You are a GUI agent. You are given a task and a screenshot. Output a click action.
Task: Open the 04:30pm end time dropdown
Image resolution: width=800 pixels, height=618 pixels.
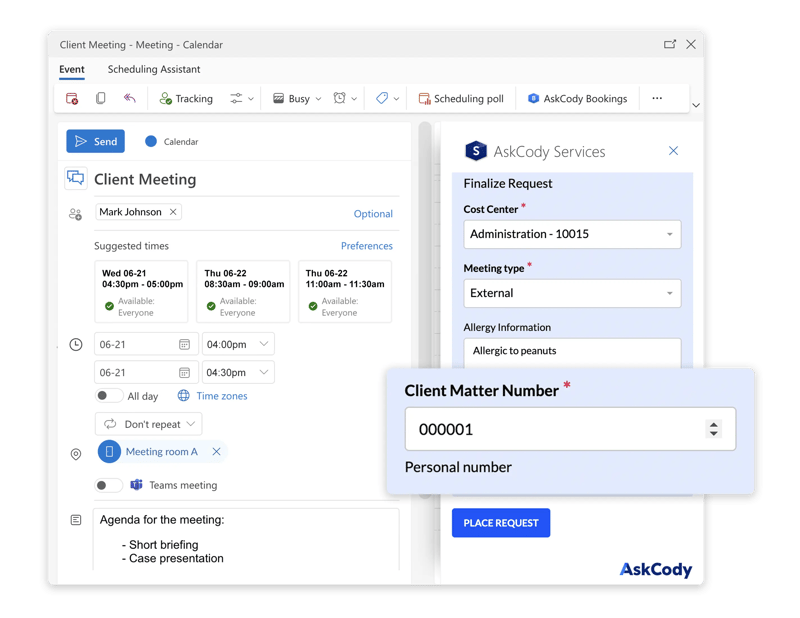tap(238, 373)
